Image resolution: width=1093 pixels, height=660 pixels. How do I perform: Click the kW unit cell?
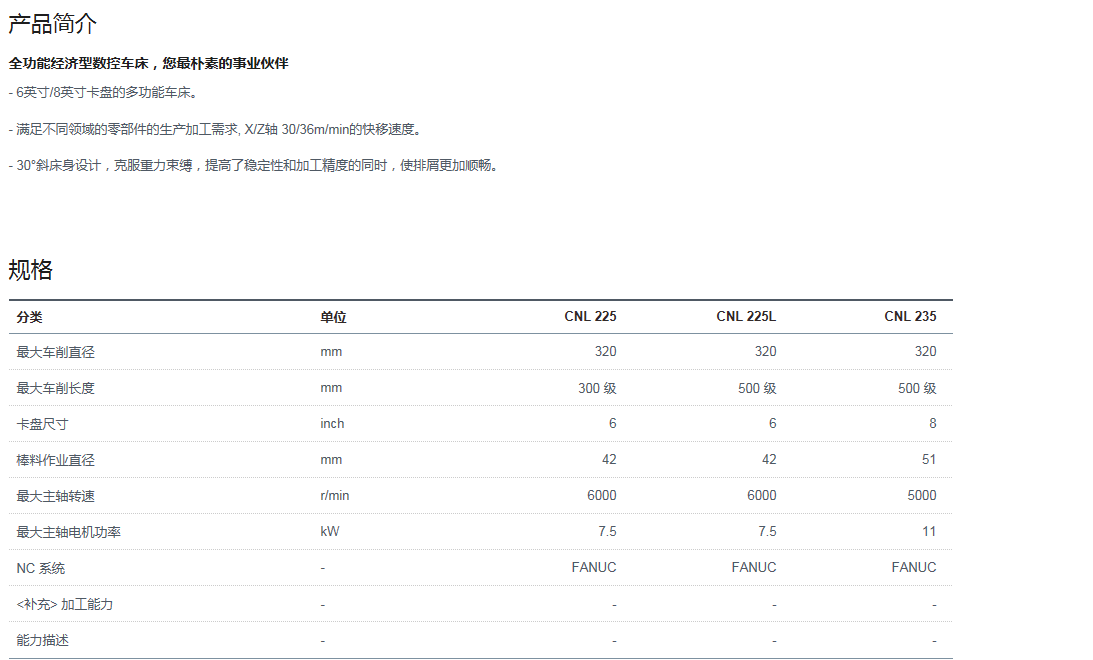pyautogui.click(x=330, y=532)
